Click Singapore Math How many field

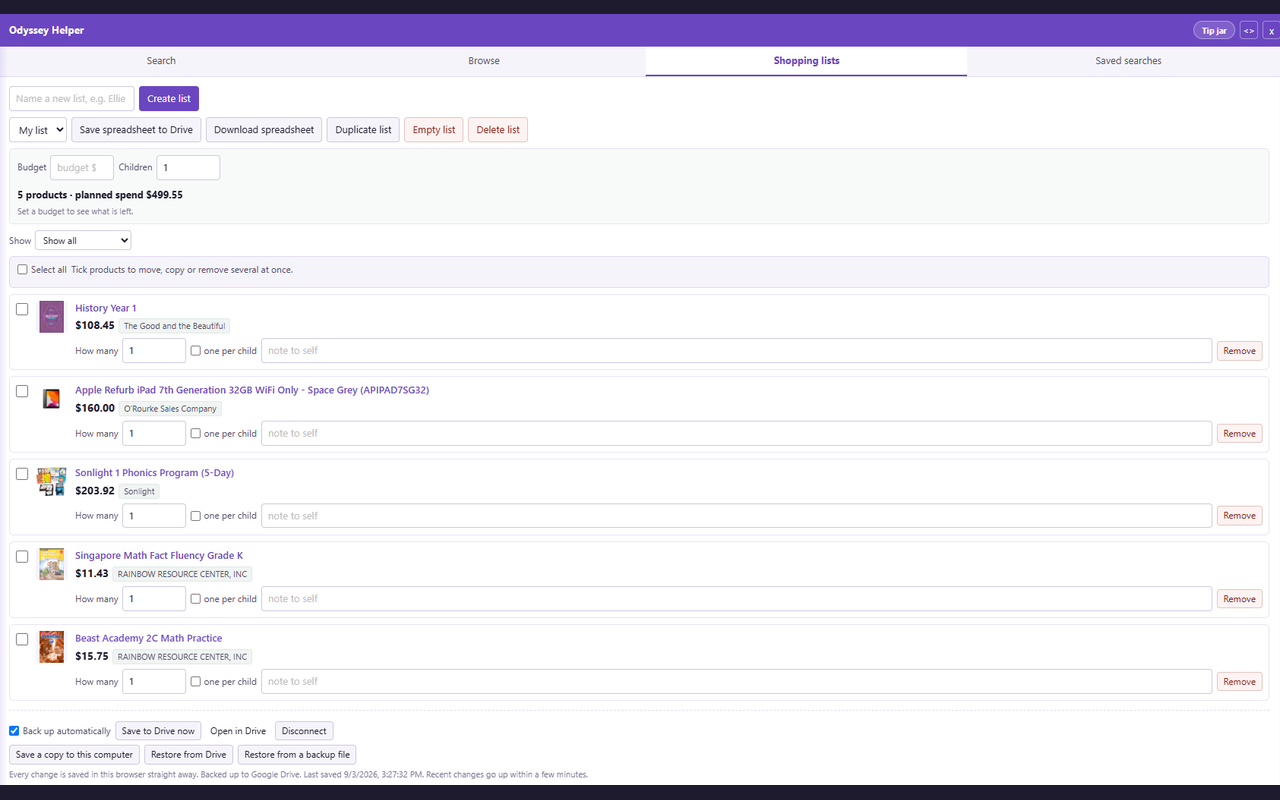154,599
